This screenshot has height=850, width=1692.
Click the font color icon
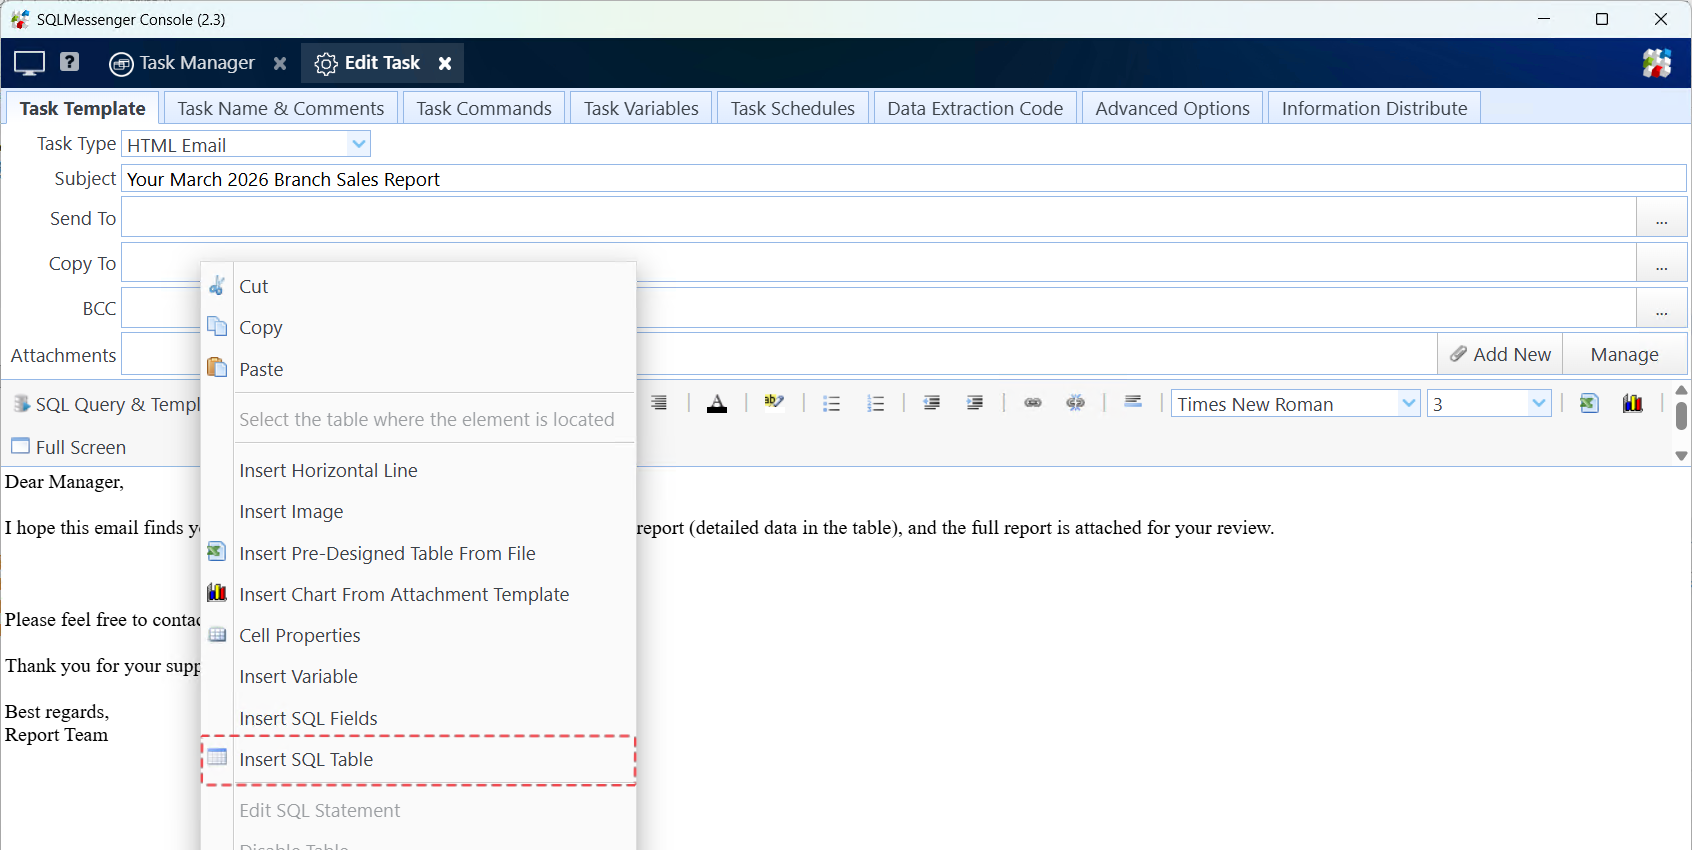pos(717,404)
